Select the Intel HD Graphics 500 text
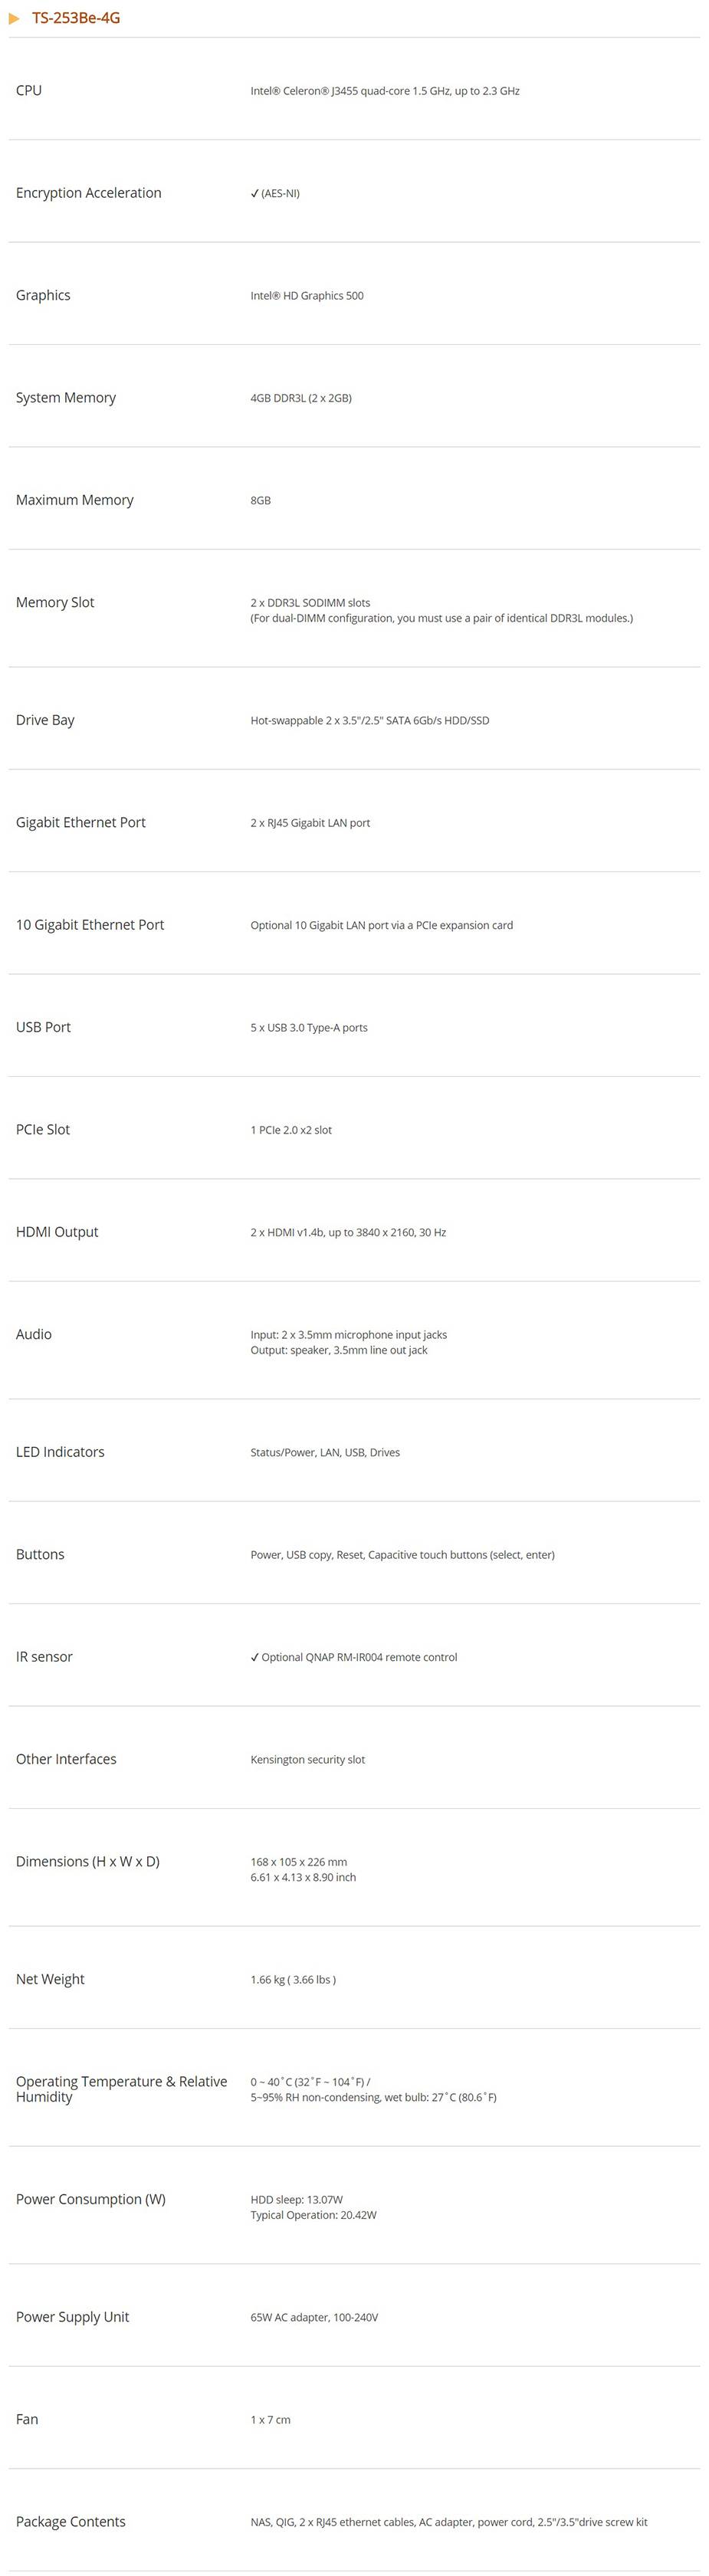709x2576 pixels. pos(307,296)
